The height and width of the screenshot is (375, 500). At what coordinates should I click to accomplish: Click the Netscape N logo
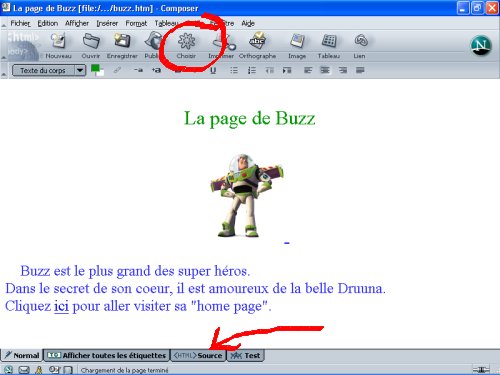click(481, 45)
